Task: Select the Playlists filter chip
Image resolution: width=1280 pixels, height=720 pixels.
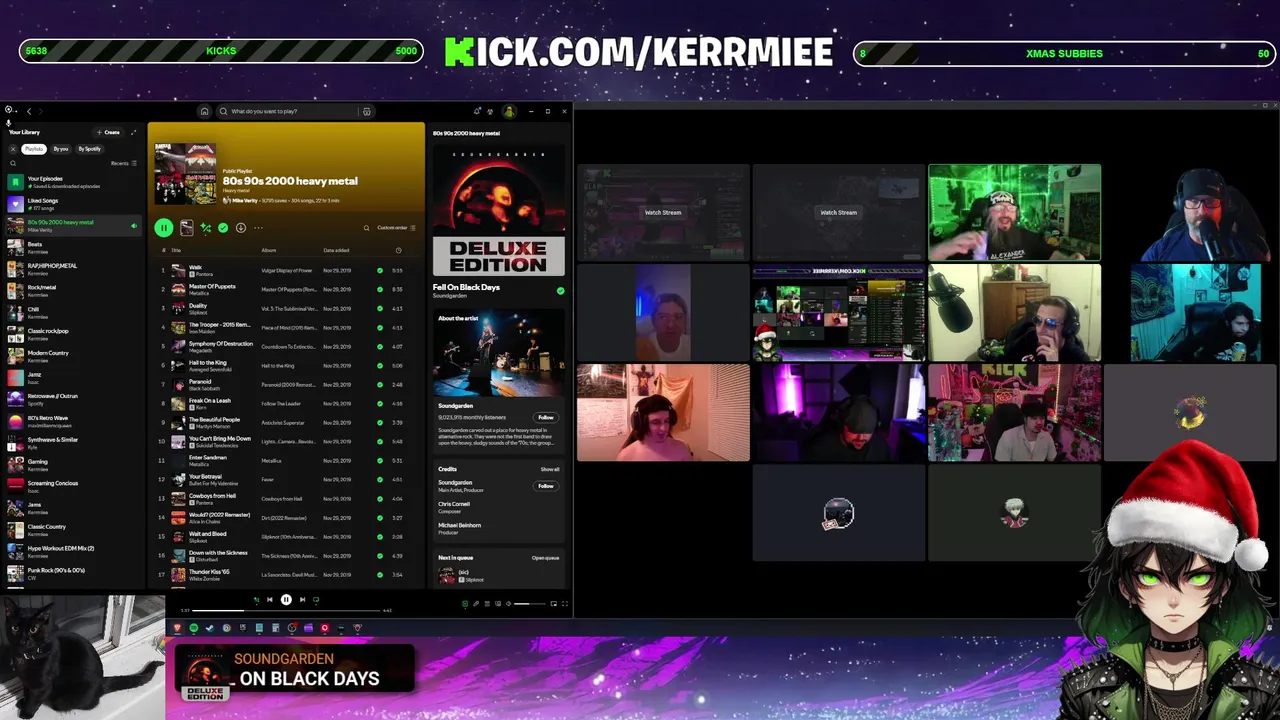Action: [x=34, y=149]
